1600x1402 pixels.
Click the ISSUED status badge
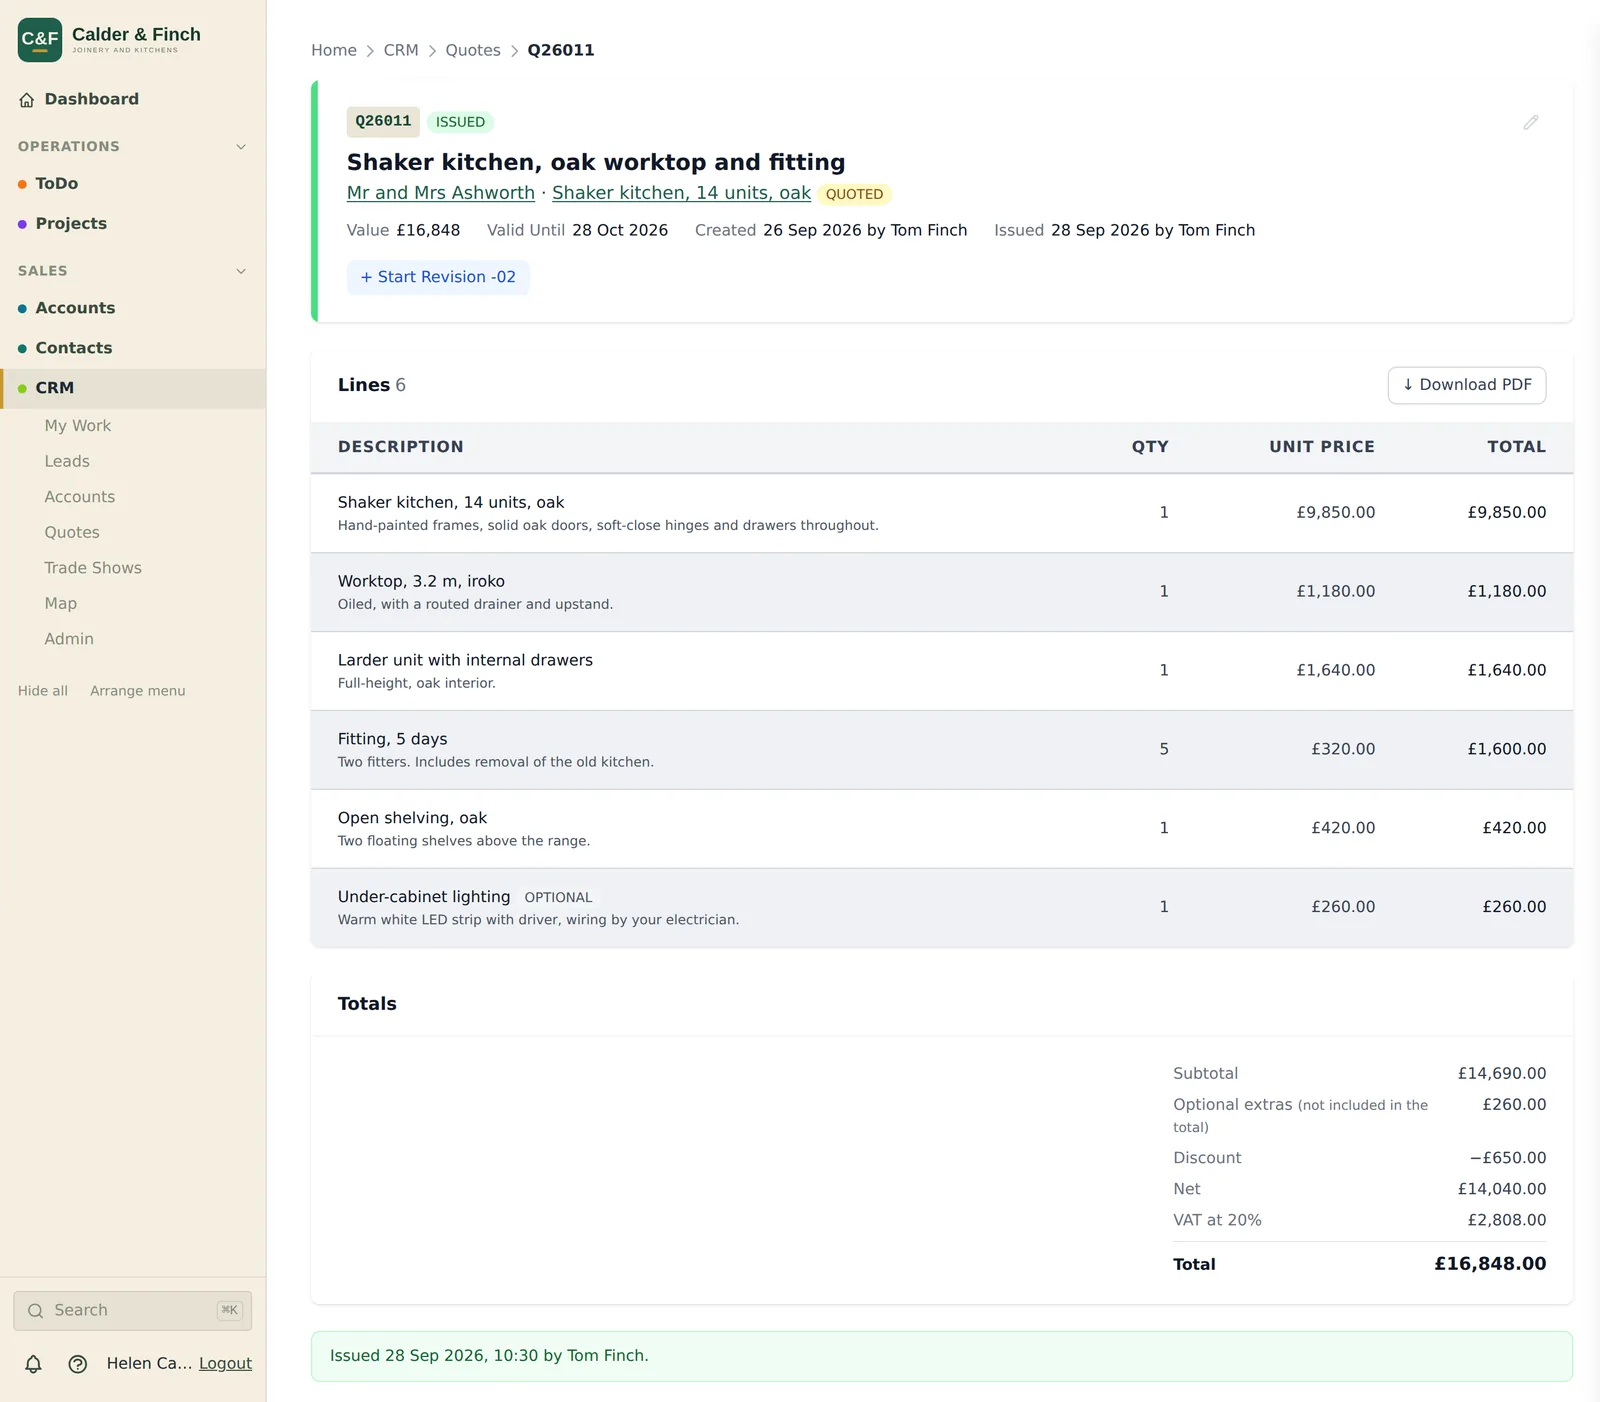pos(460,122)
